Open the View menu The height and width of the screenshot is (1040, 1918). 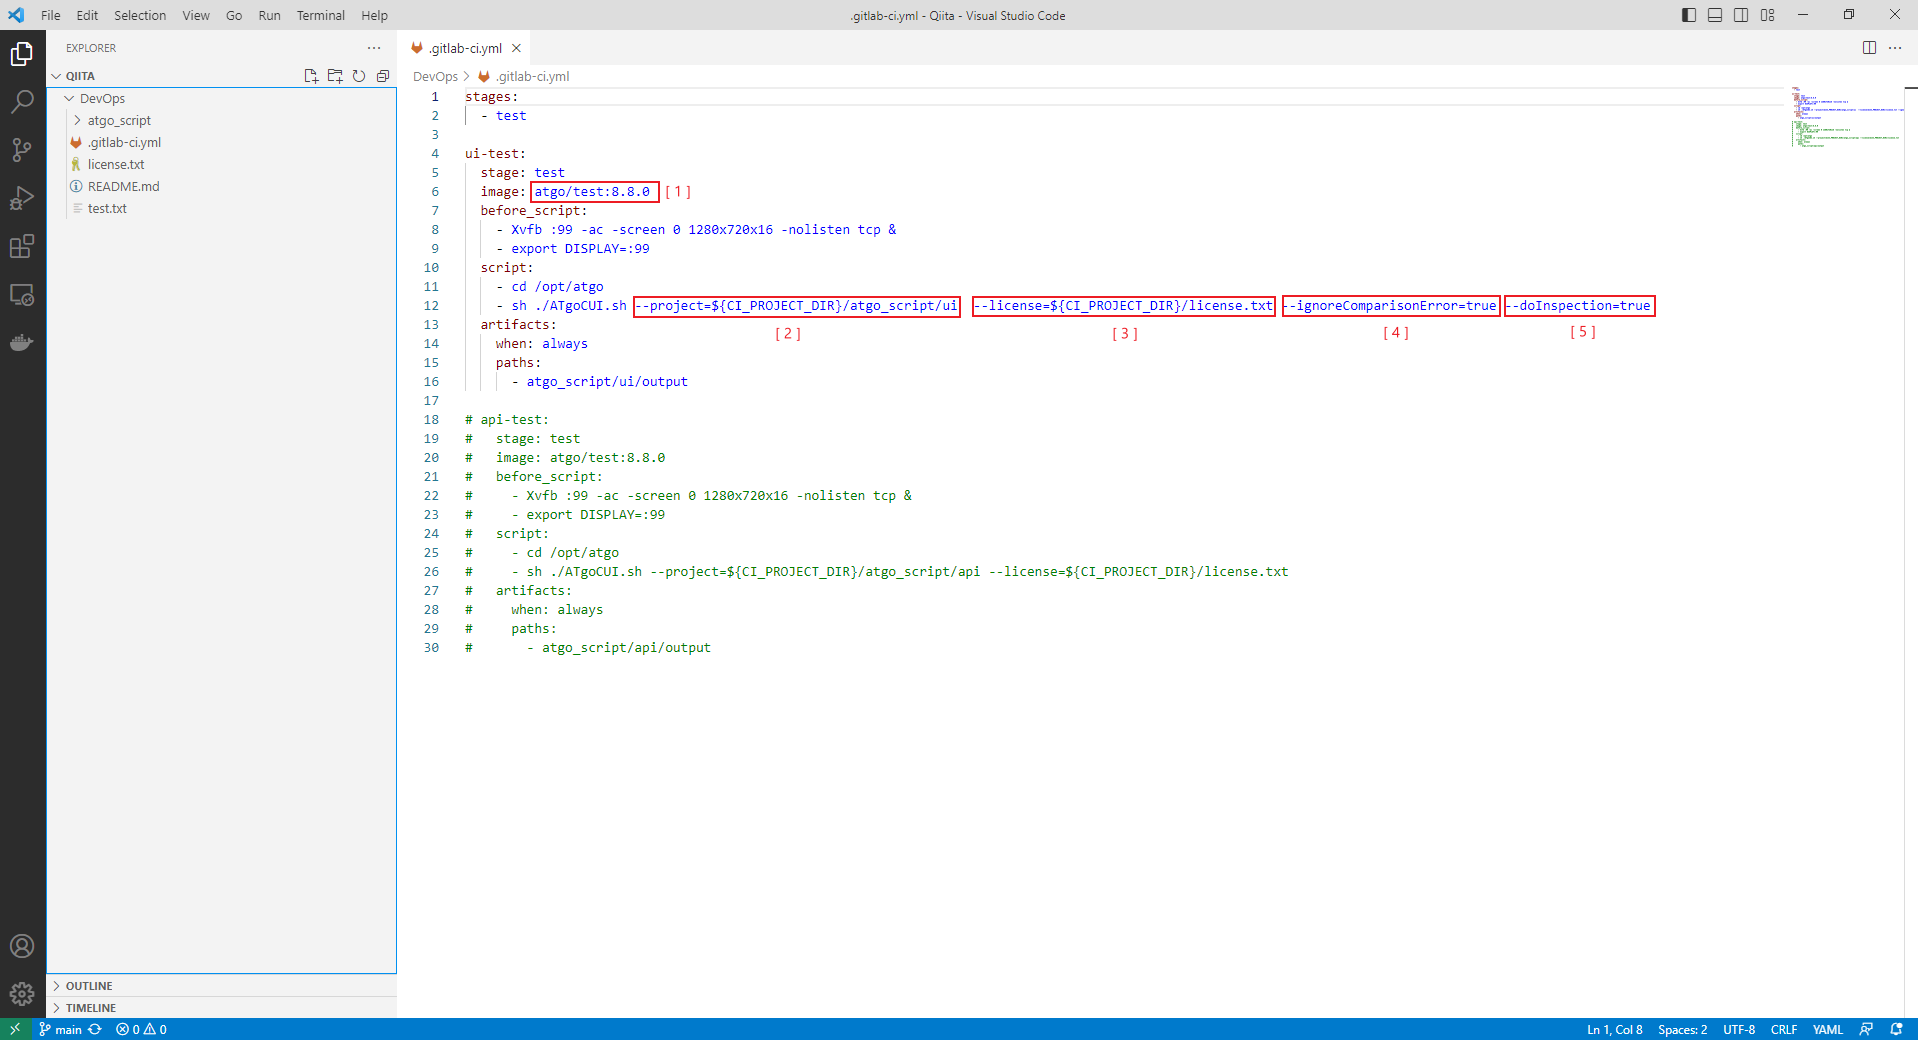point(196,15)
